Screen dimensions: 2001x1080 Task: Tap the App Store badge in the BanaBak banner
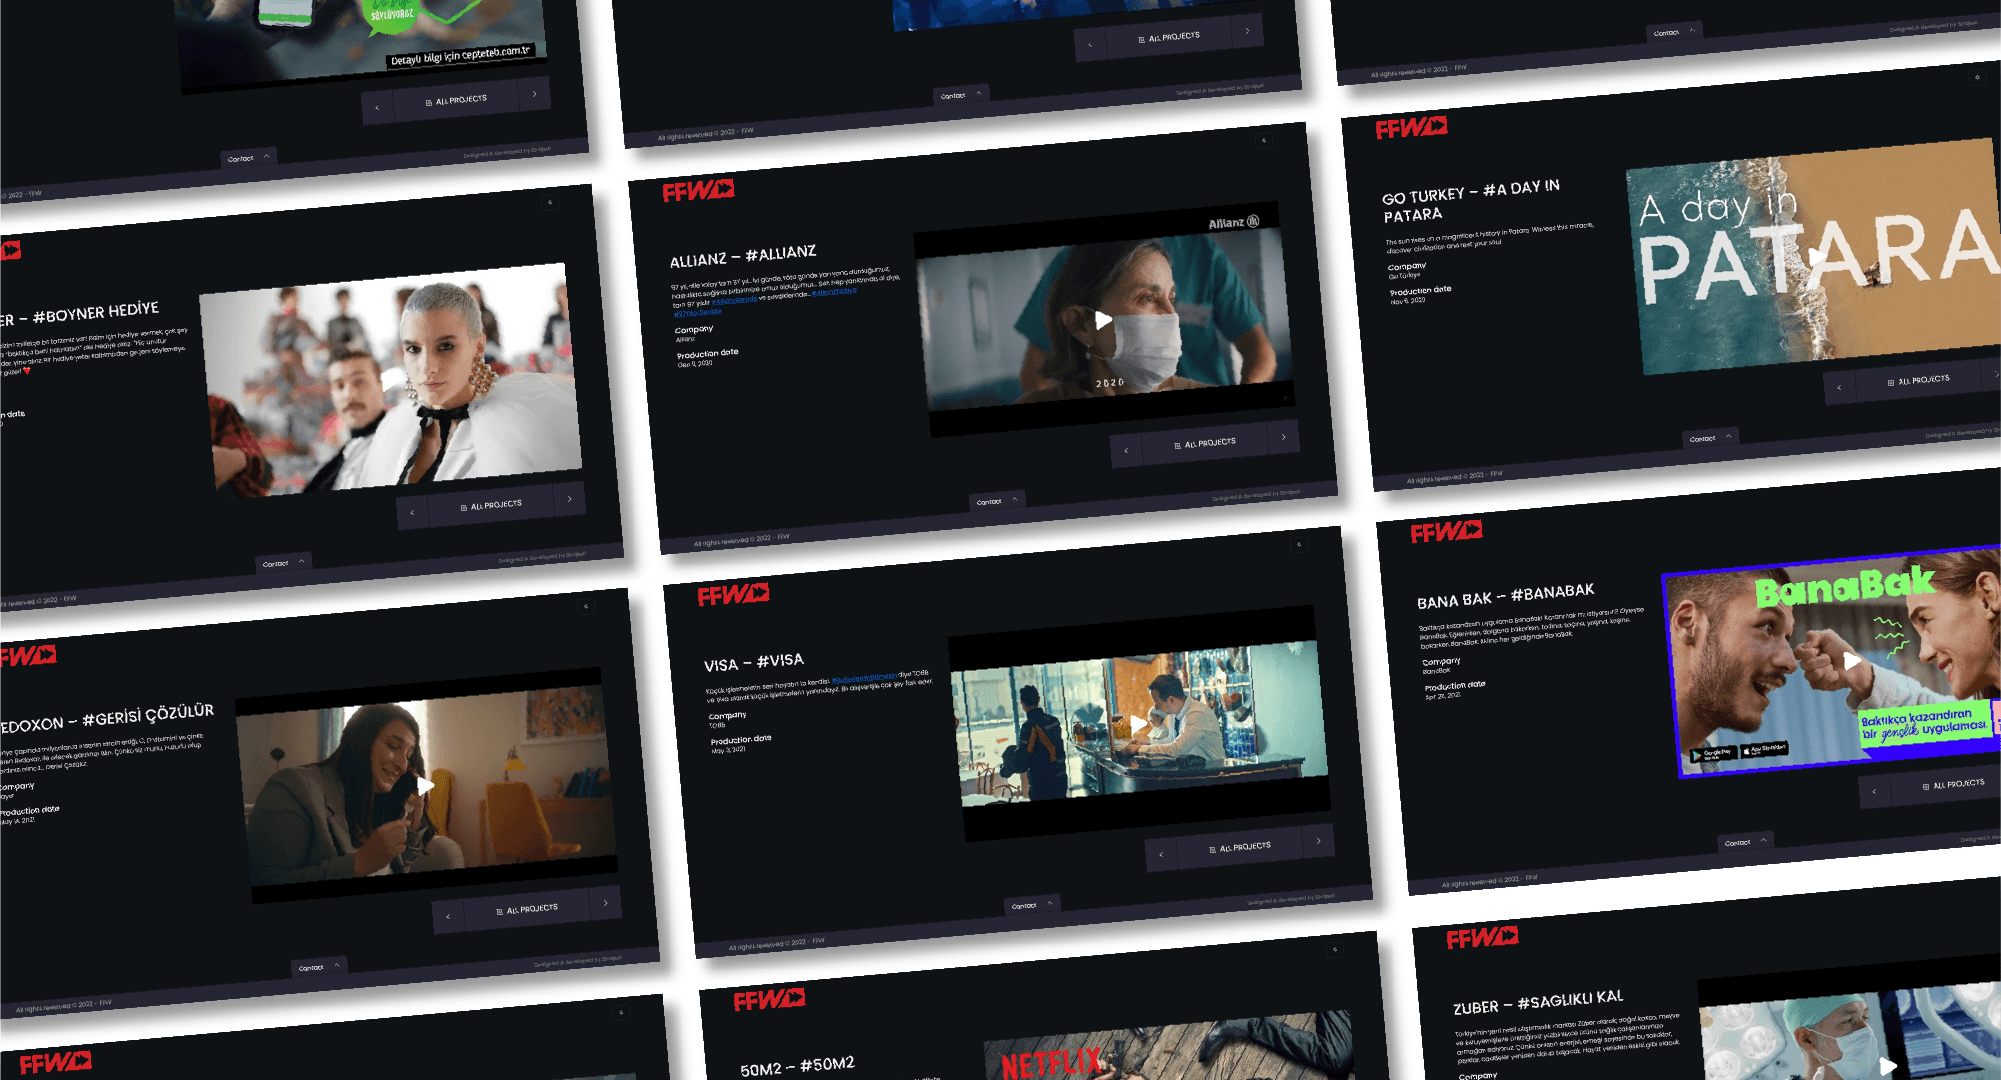coord(1763,749)
